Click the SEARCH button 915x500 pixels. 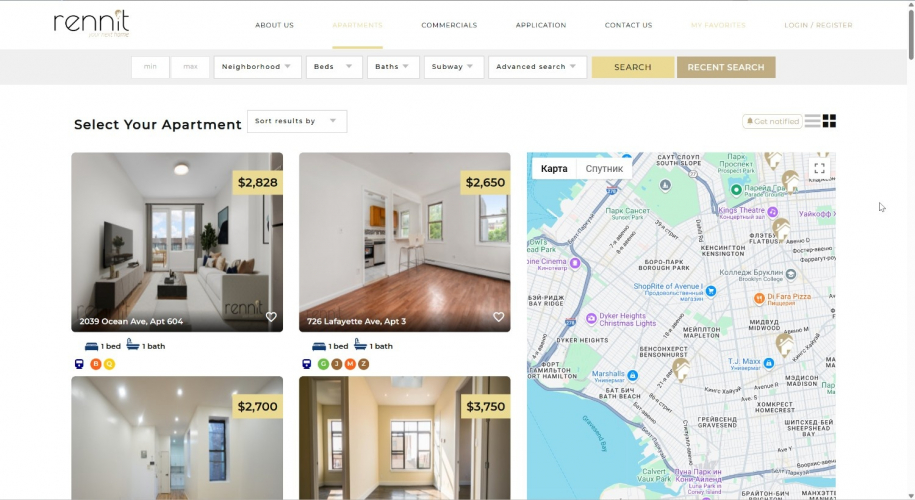633,67
